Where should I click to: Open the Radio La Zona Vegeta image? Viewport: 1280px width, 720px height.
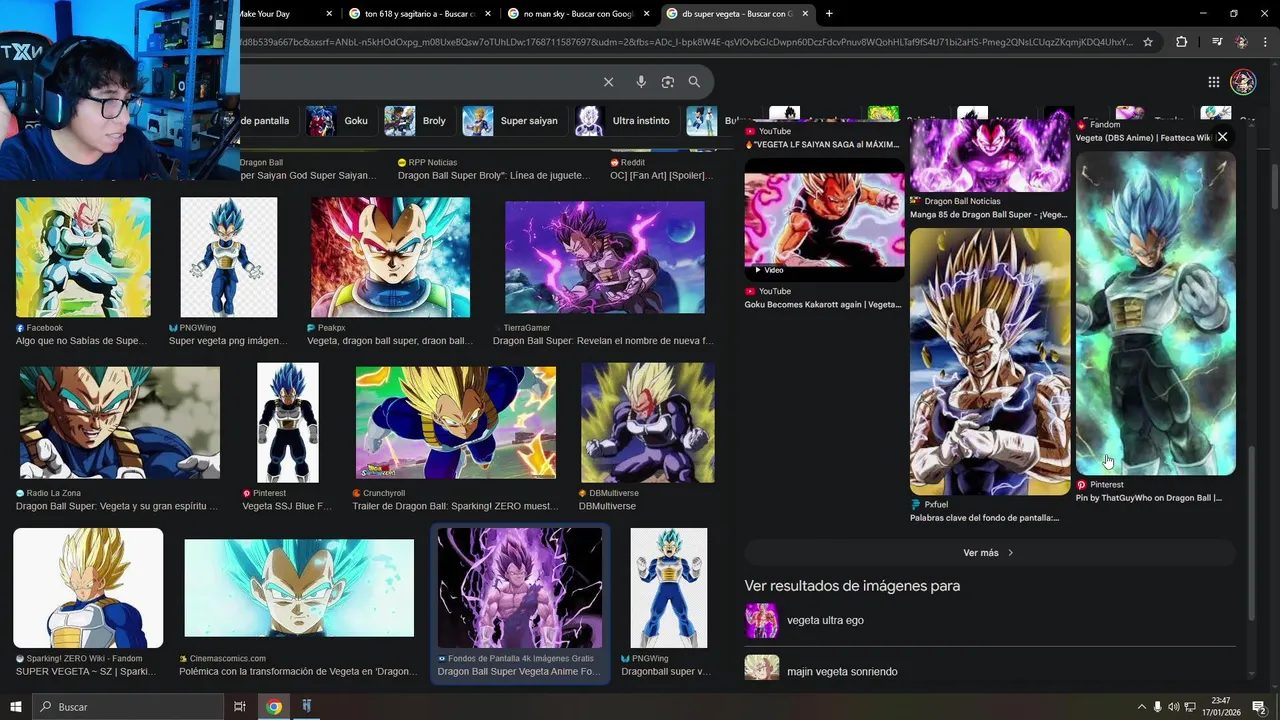coord(120,422)
